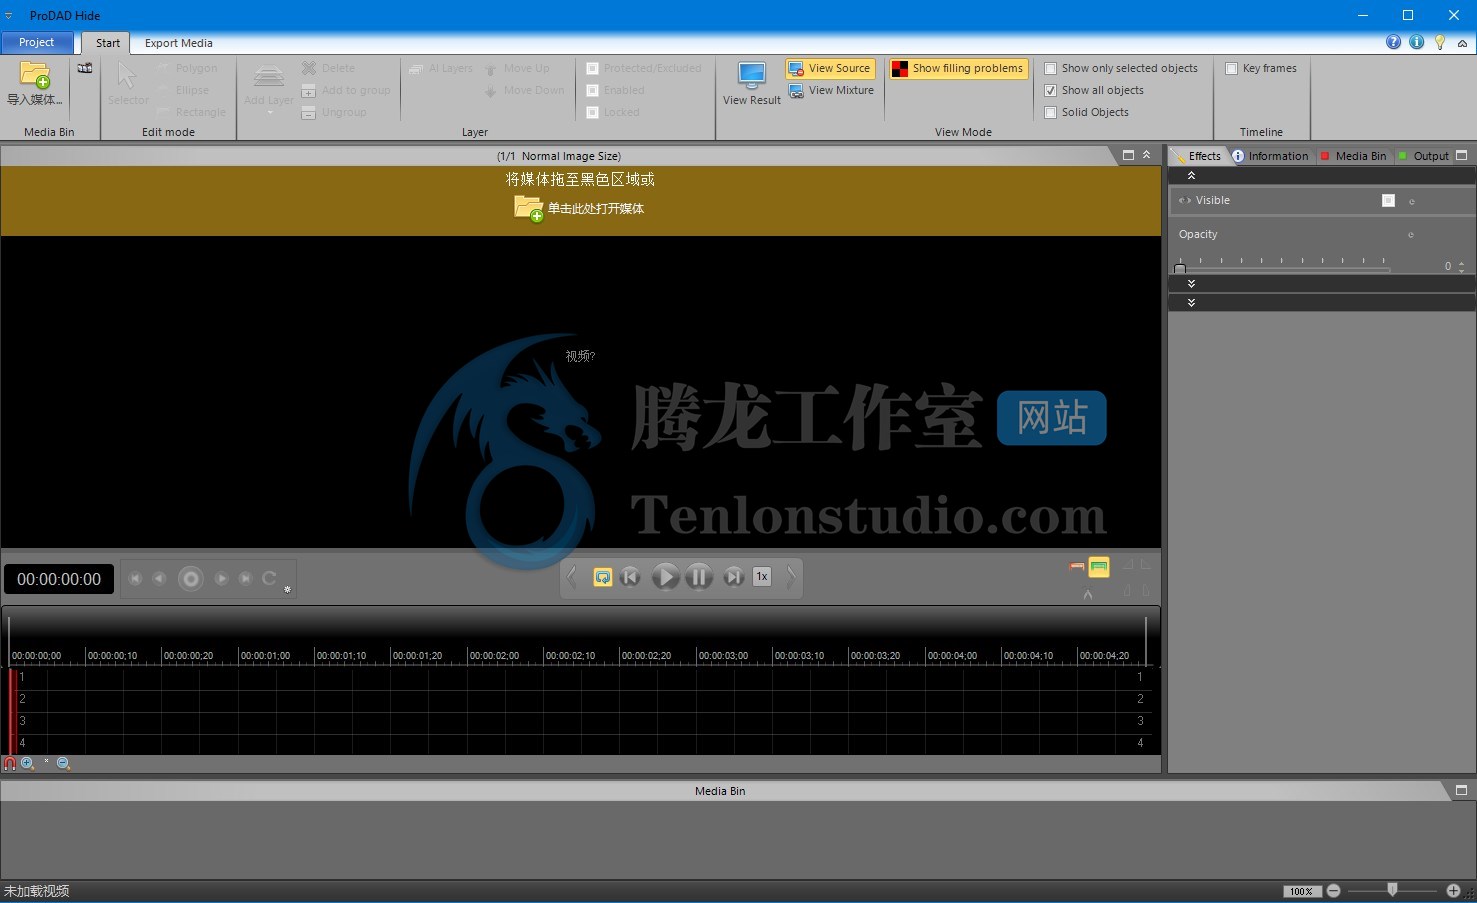Click the keyframe clock icon next to Opacity
The image size is (1477, 903).
[x=1411, y=235]
